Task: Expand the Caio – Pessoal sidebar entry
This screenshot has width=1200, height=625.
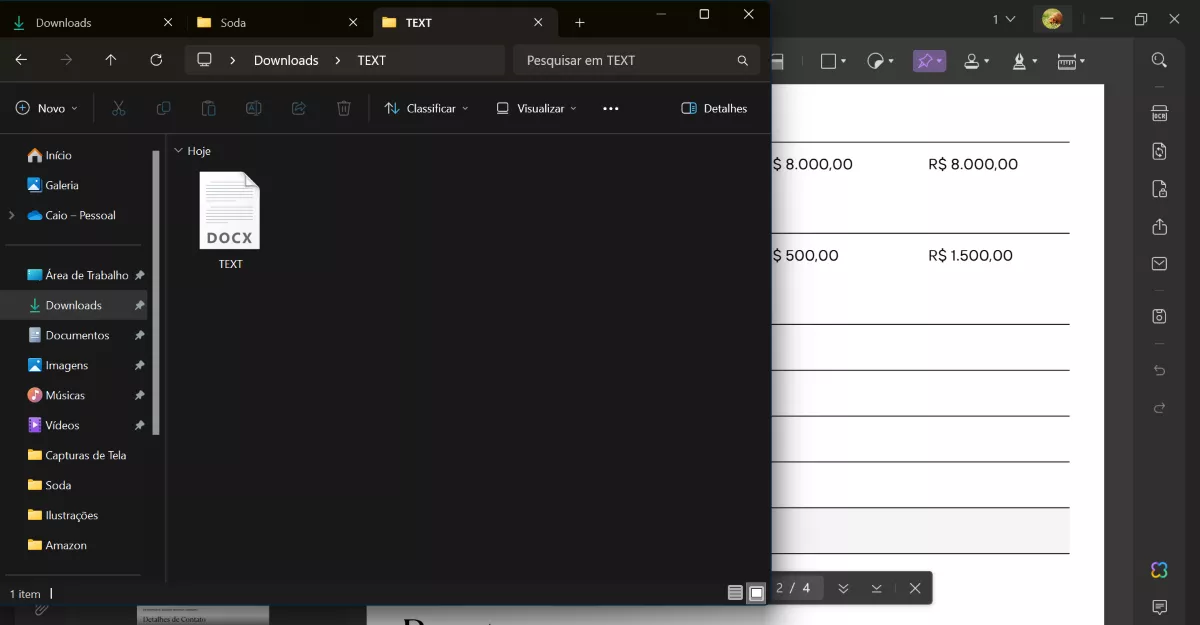Action: point(10,215)
